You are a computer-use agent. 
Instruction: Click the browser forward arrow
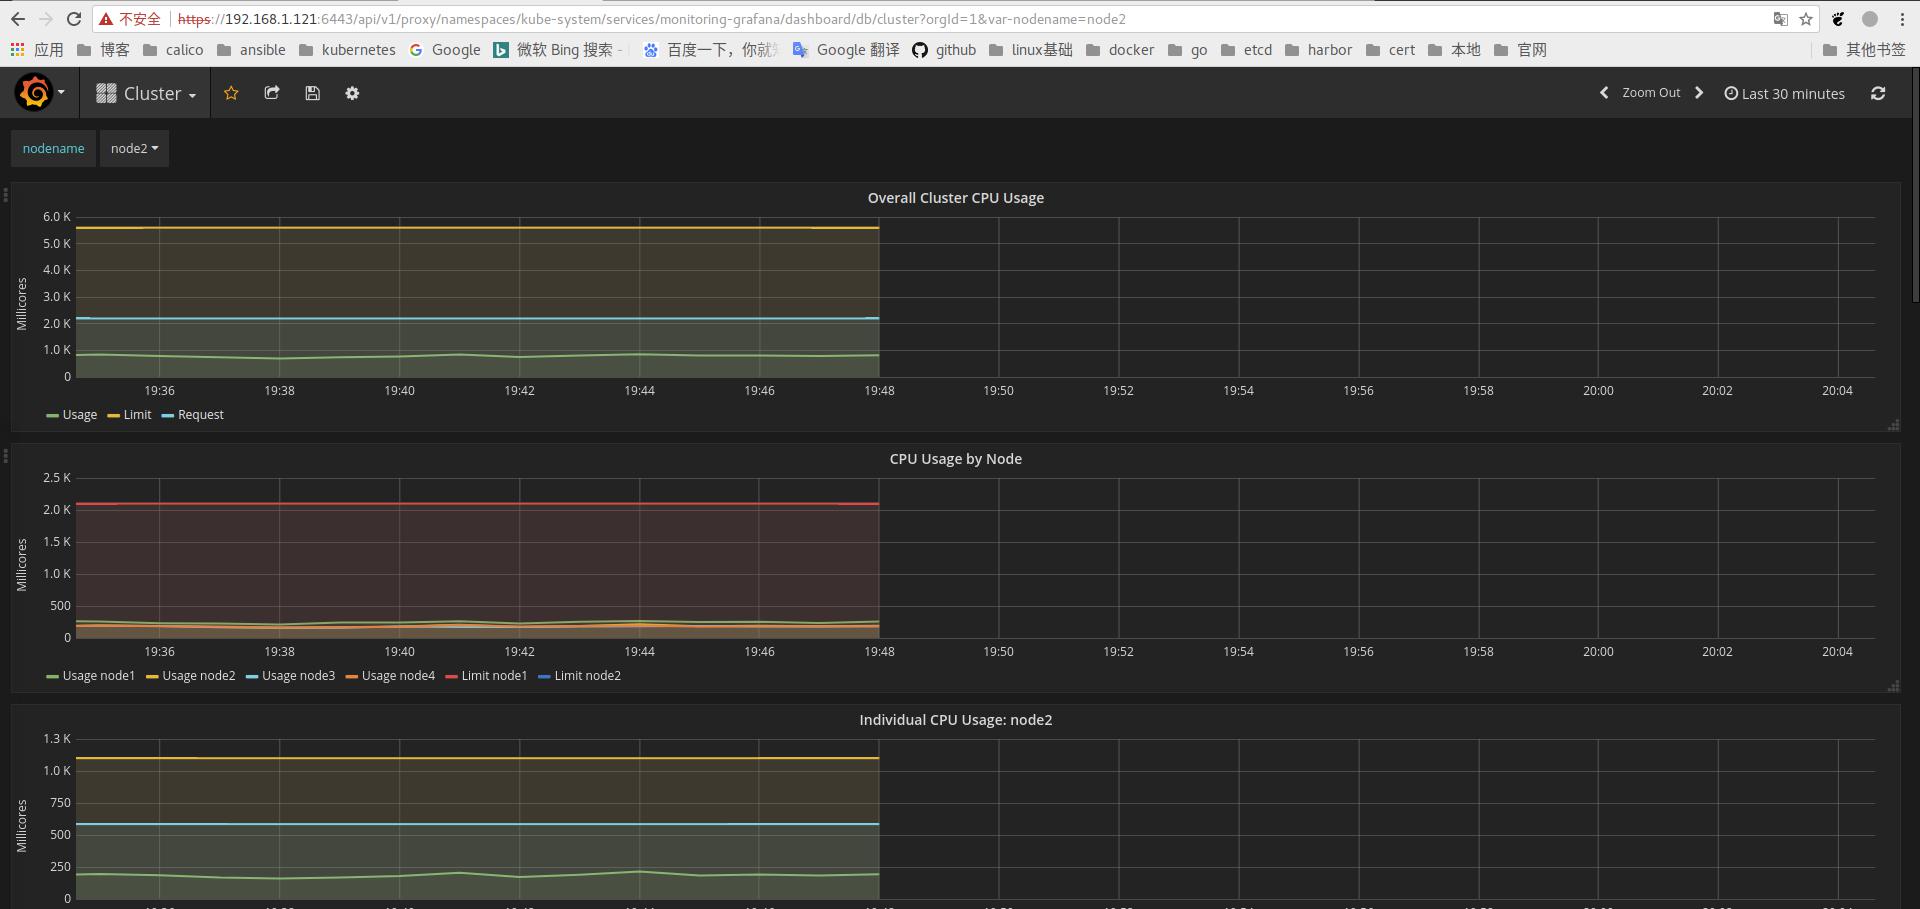click(46, 19)
